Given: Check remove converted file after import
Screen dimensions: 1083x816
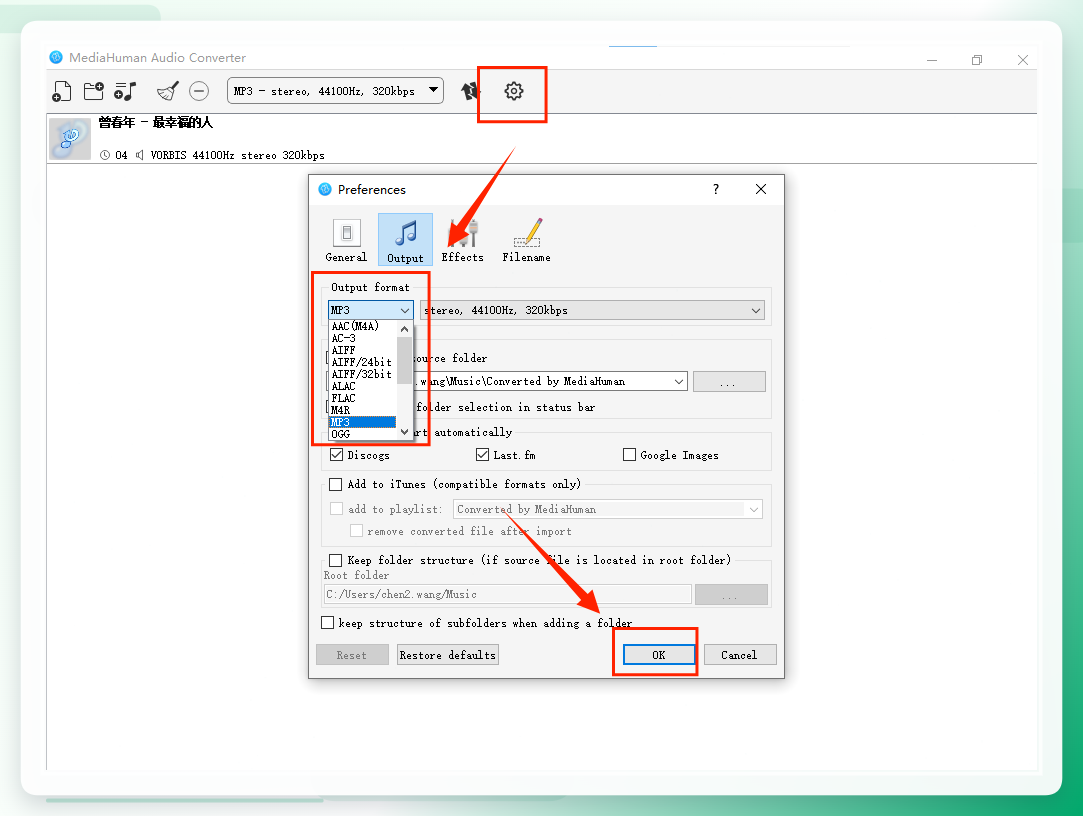Looking at the screenshot, I should click(x=356, y=531).
